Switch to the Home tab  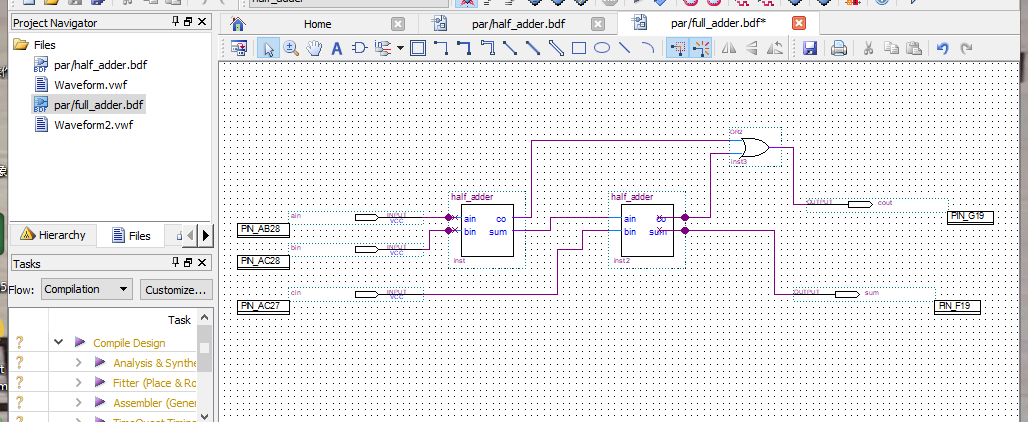point(317,24)
